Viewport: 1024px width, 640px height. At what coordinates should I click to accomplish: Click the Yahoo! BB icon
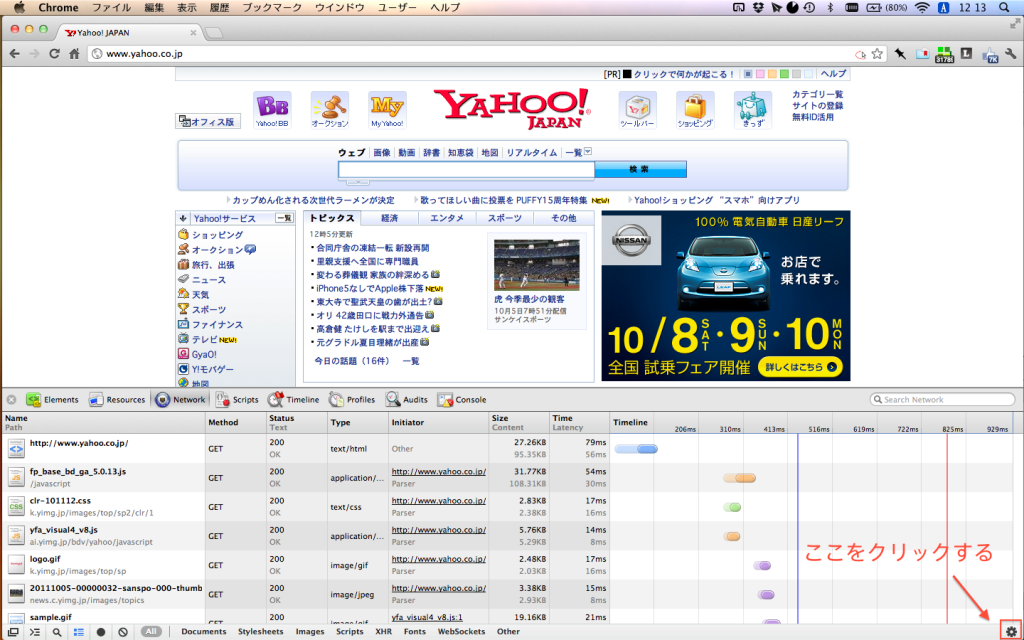coord(272,110)
